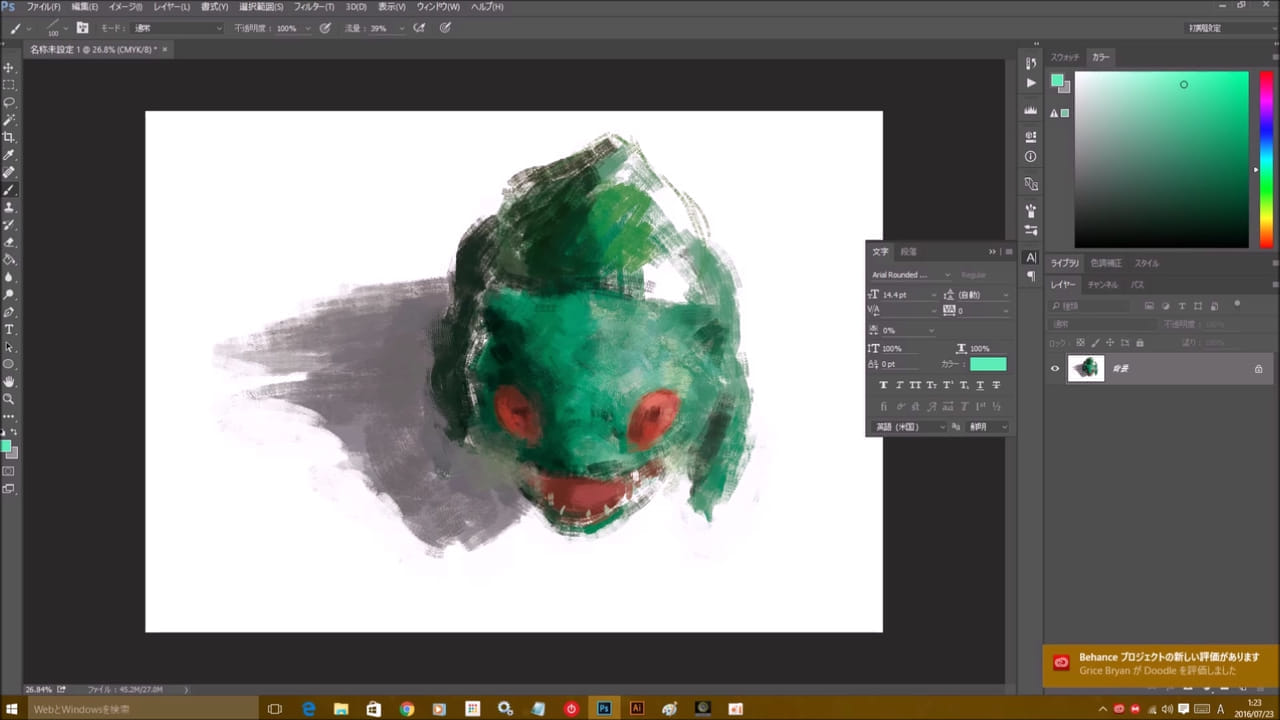Open the Character panel icon in dock
The height and width of the screenshot is (720, 1280).
(x=1031, y=258)
